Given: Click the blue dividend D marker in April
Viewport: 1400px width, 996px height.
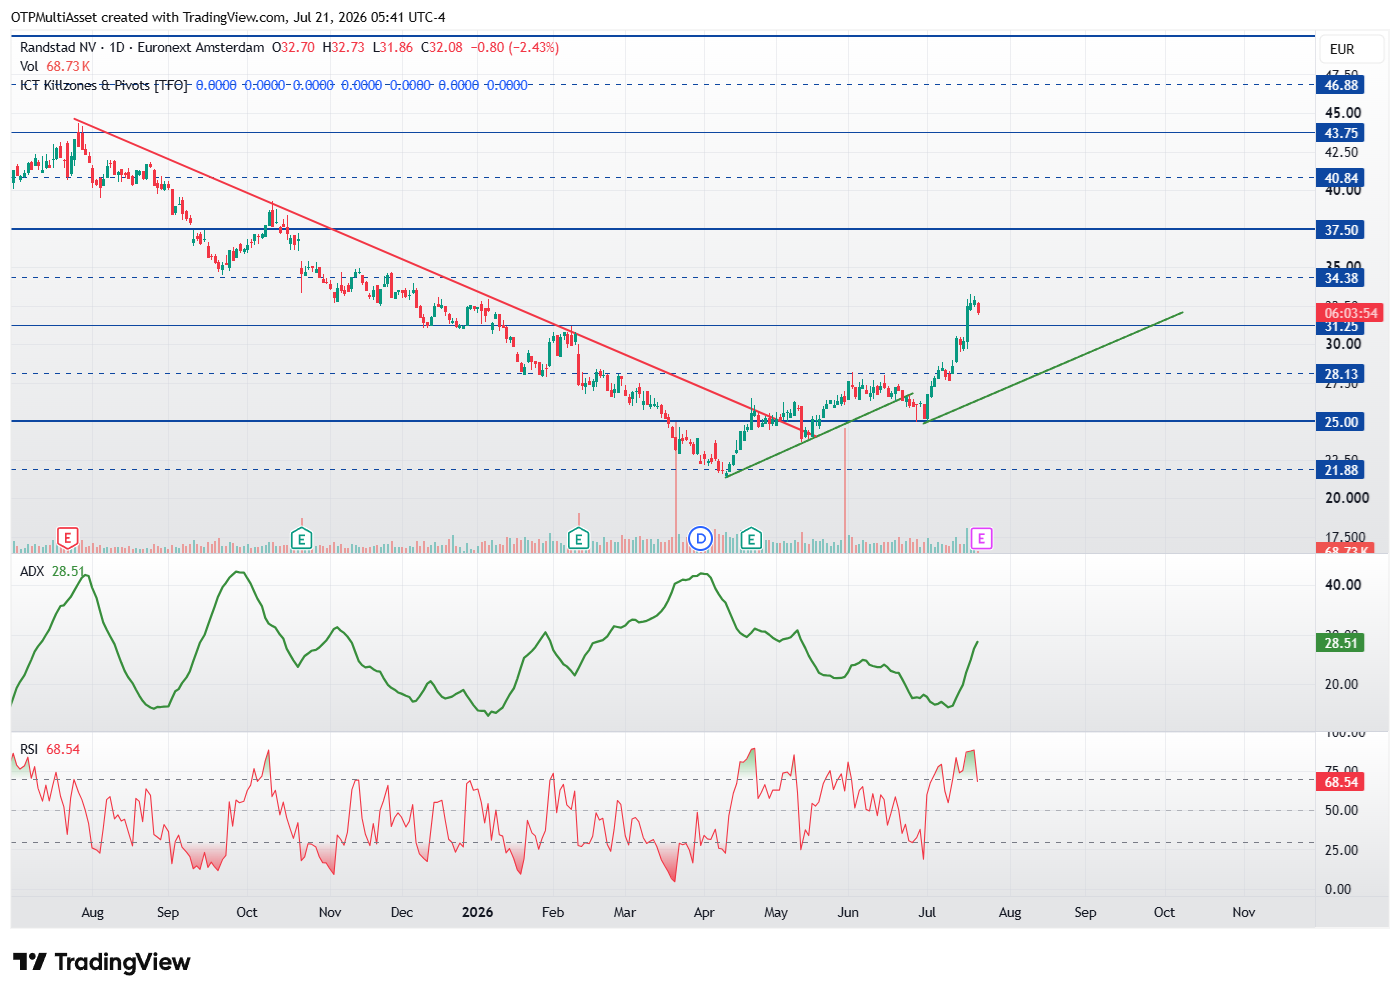Looking at the screenshot, I should point(701,539).
